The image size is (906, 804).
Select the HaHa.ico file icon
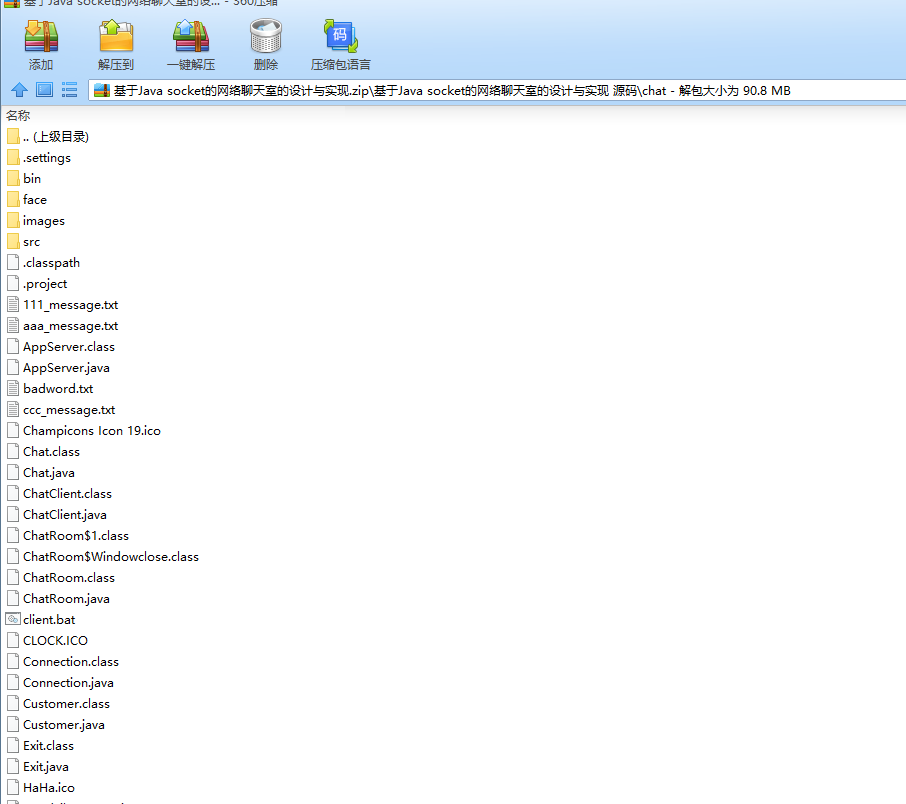[13, 787]
